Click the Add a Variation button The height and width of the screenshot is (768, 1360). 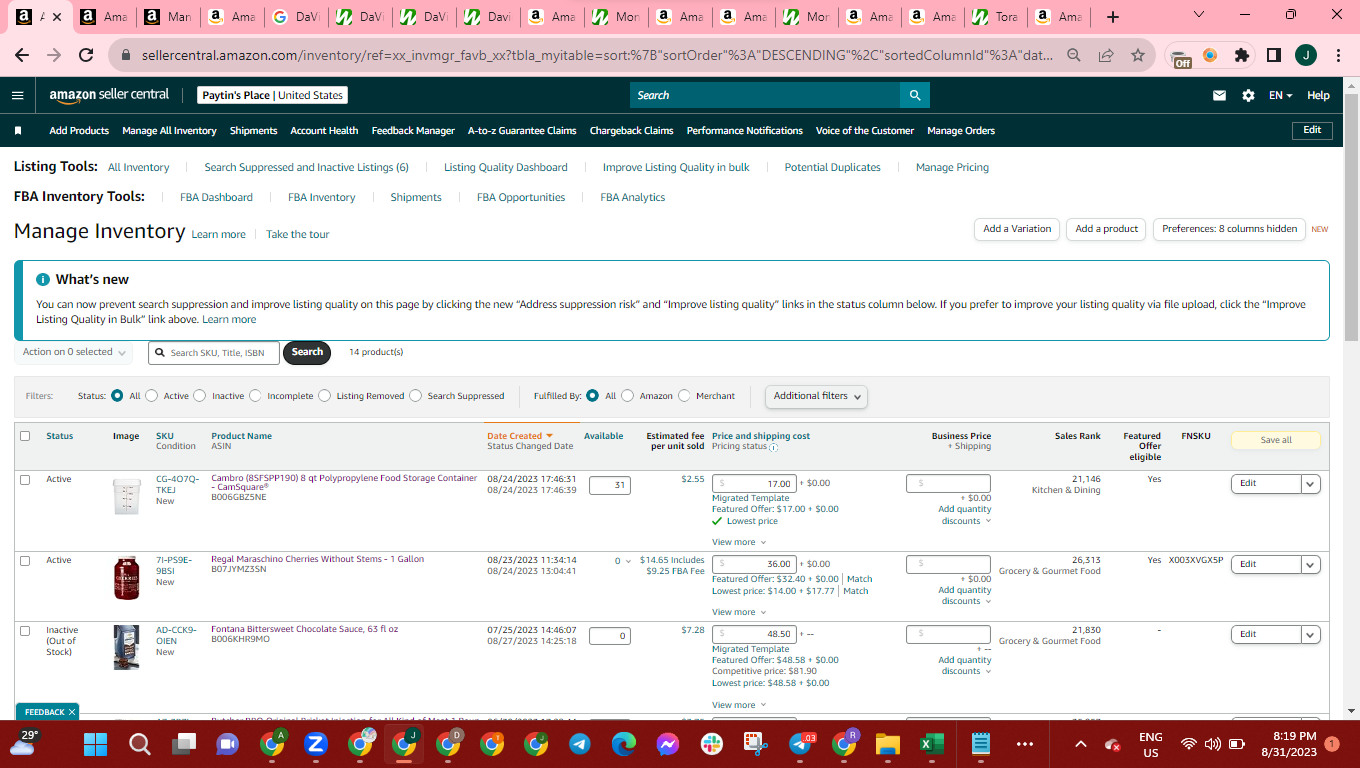point(1017,229)
